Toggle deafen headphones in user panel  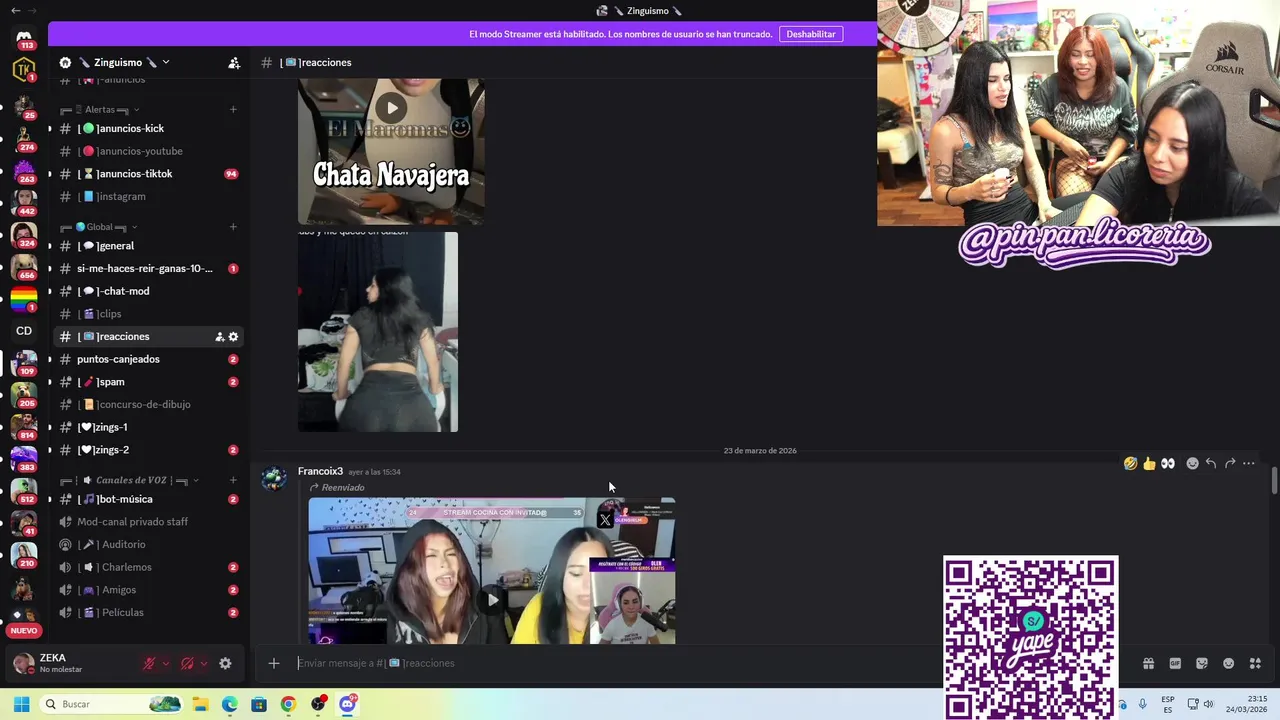pos(187,663)
